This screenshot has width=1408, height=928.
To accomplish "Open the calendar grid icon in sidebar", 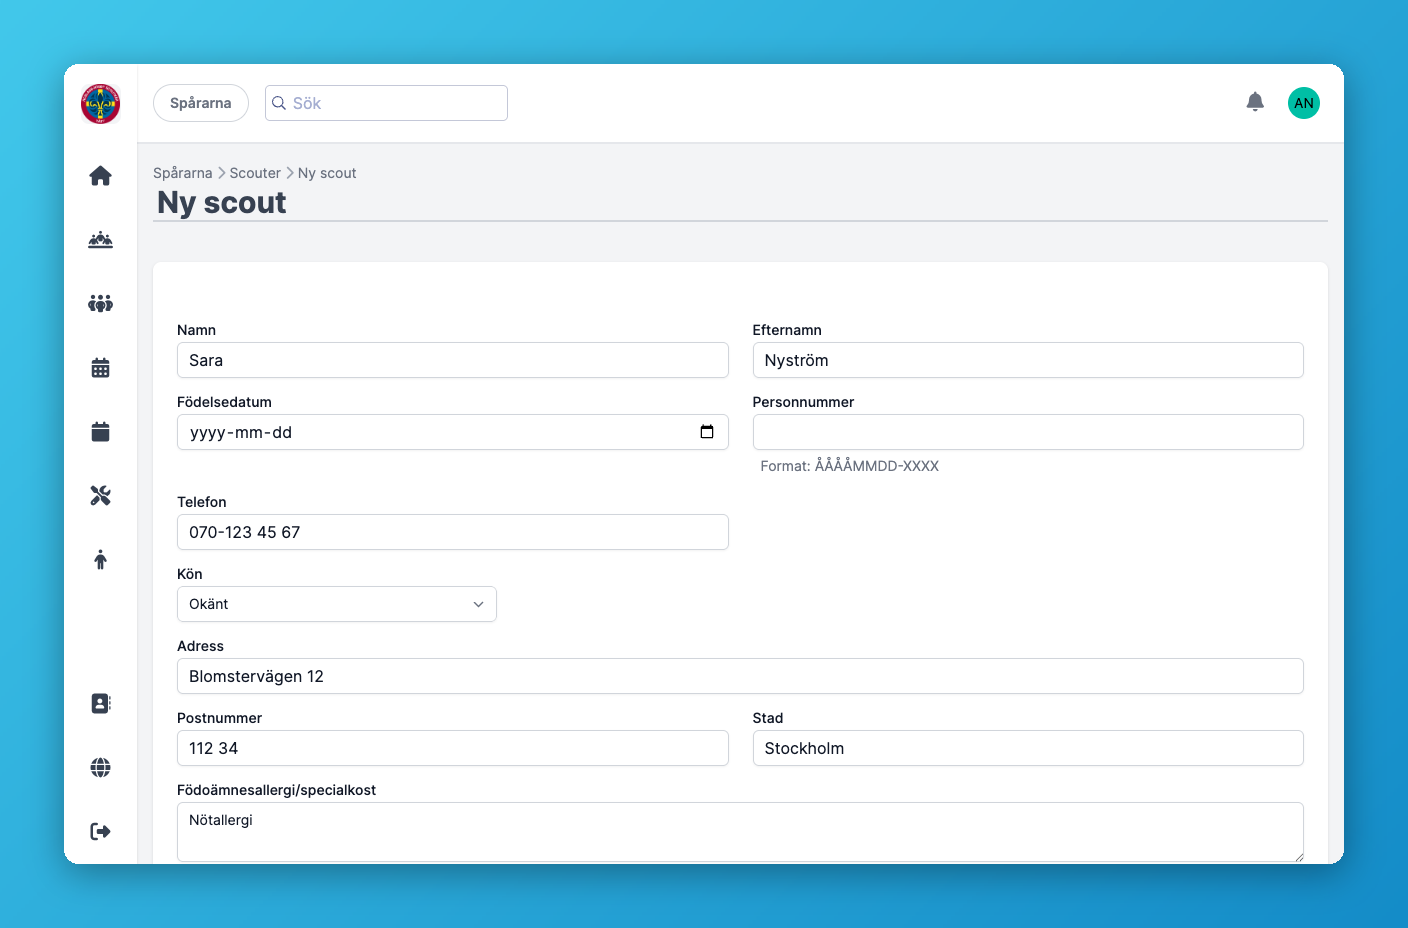I will pos(101,368).
